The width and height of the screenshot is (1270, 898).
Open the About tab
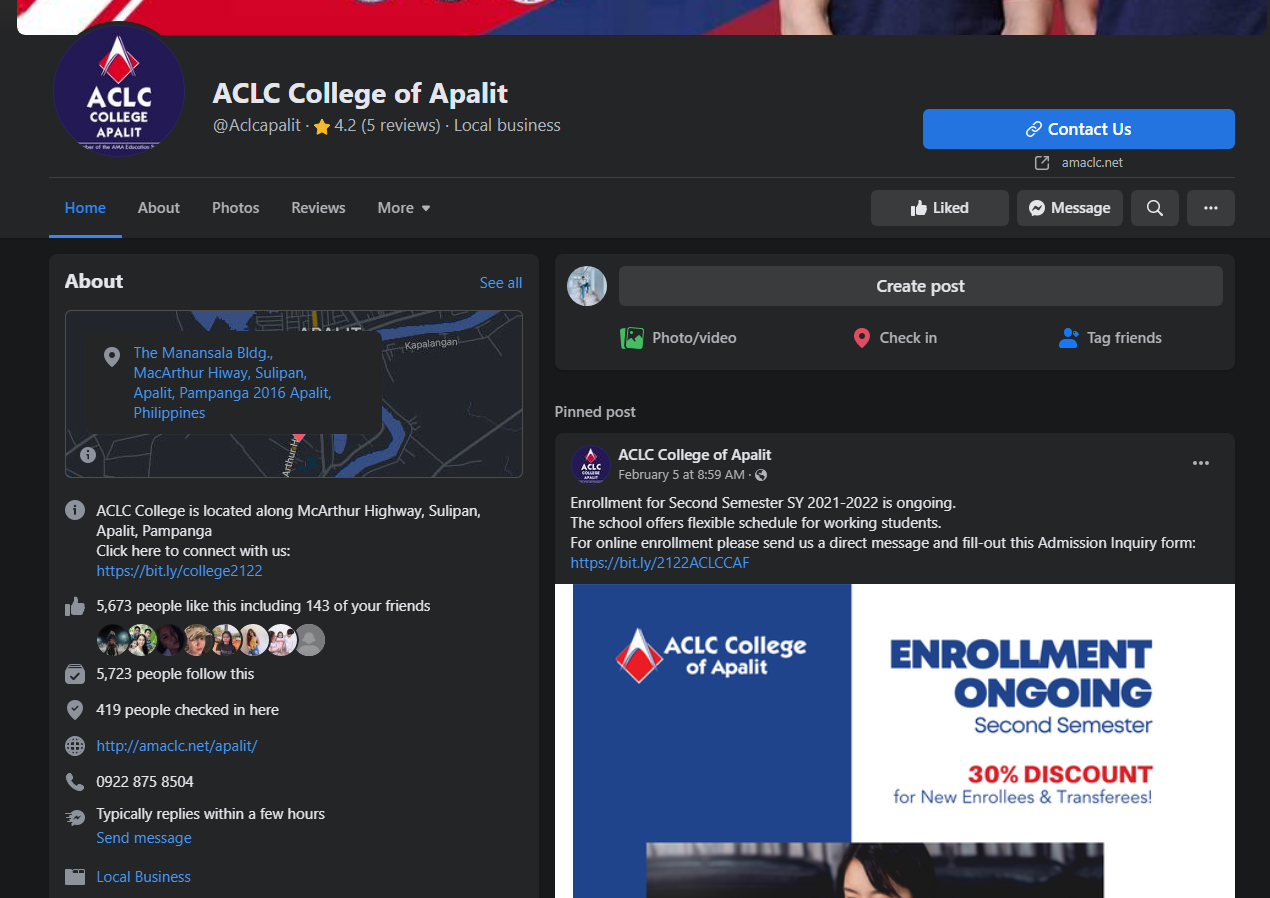[159, 208]
